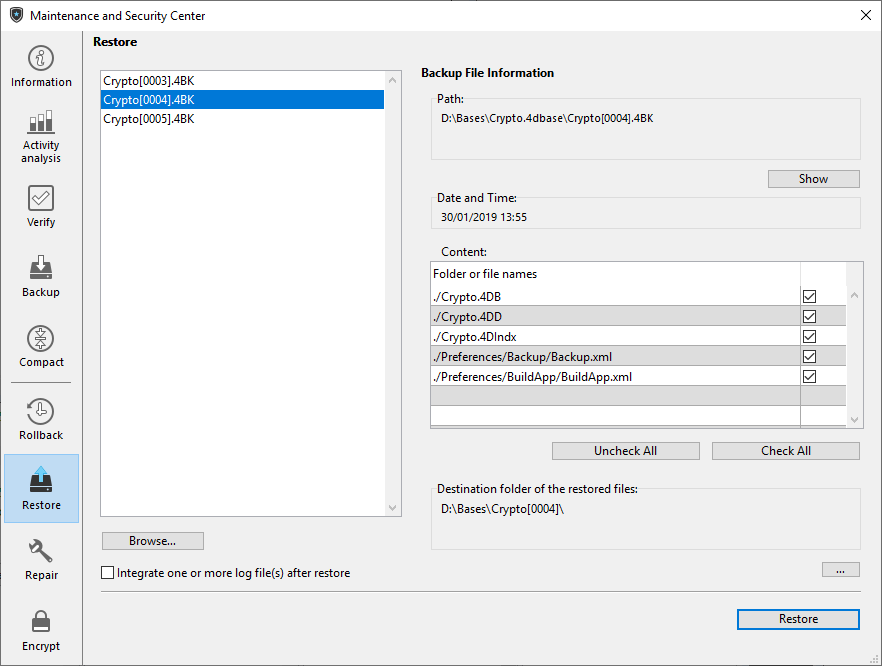Go to the Backup page
Viewport: 882px width, 666px height.
41,268
